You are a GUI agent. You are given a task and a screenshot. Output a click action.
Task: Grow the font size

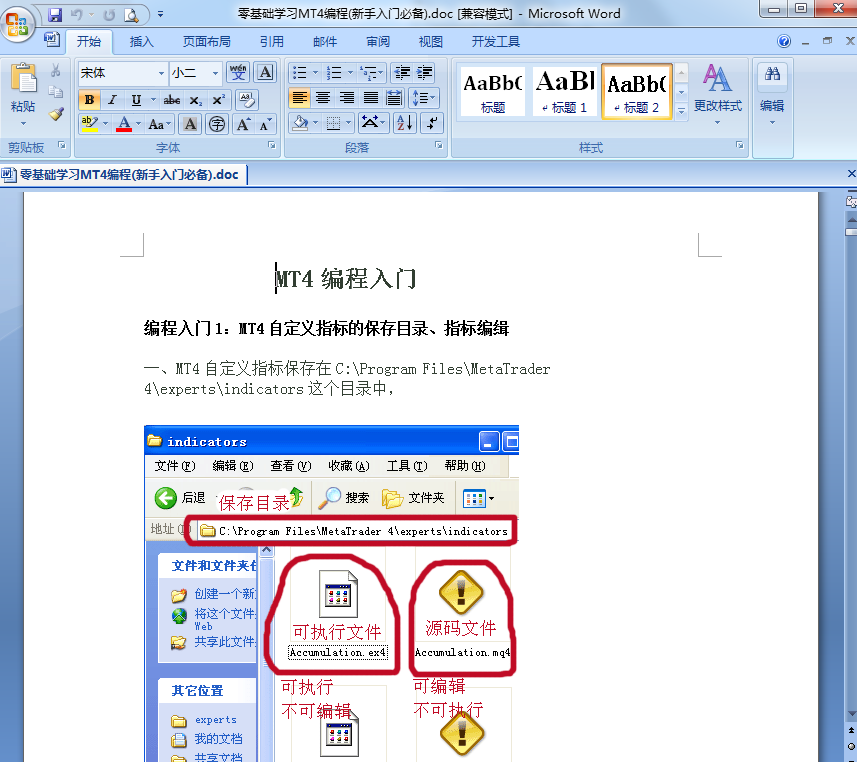(243, 124)
